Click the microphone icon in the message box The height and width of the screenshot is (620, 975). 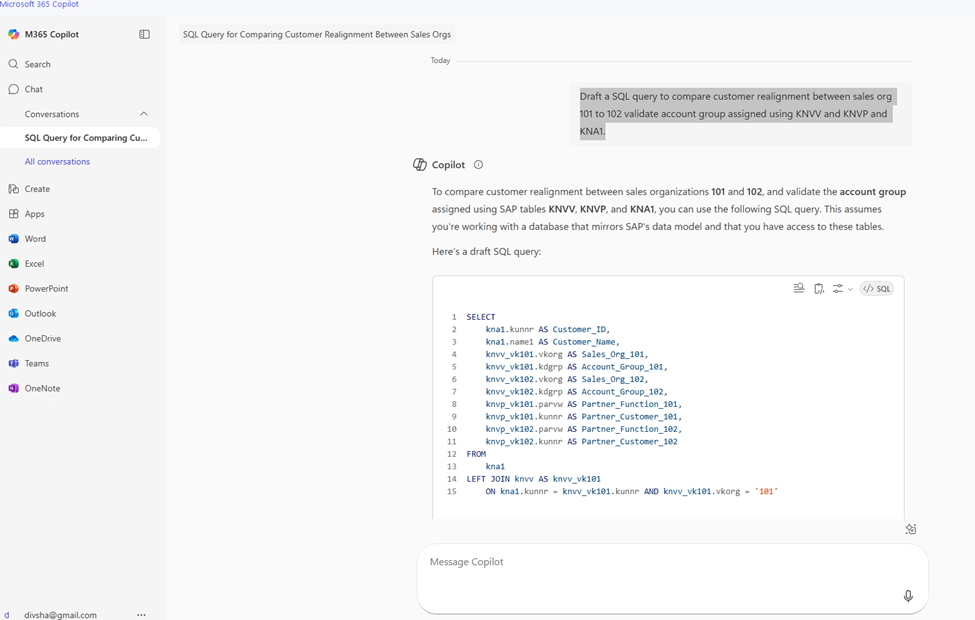[907, 595]
